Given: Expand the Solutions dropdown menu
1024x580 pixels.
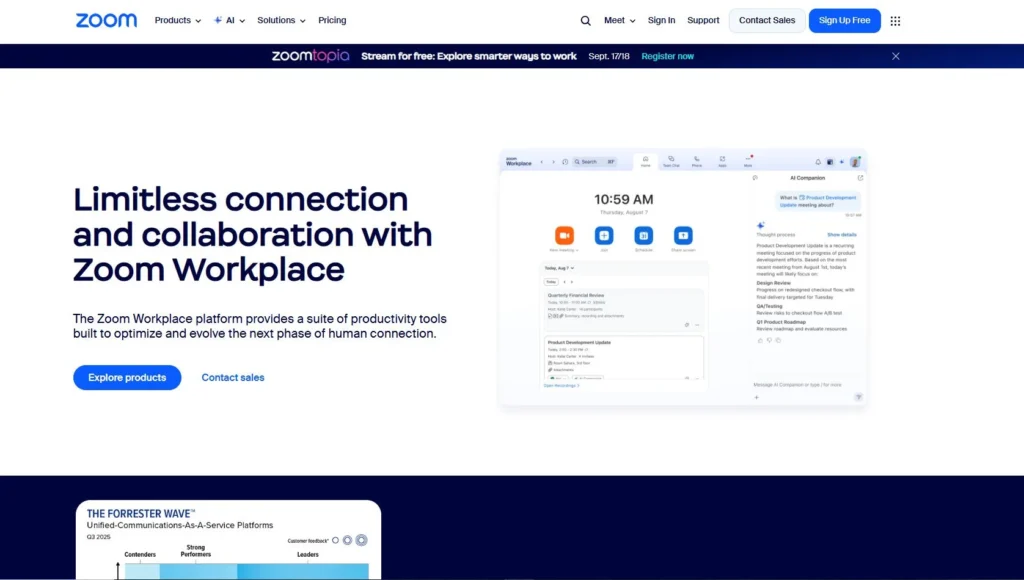Looking at the screenshot, I should (281, 20).
